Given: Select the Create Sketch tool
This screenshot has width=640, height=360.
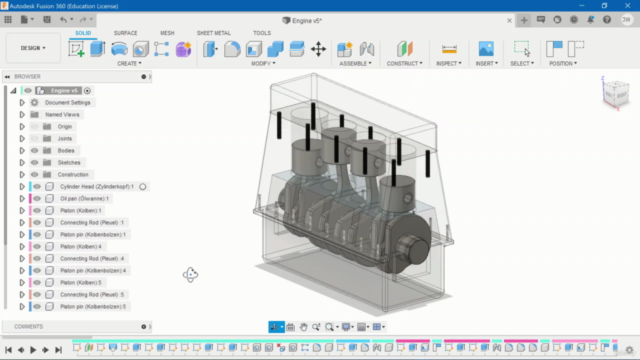Looking at the screenshot, I should (76, 49).
